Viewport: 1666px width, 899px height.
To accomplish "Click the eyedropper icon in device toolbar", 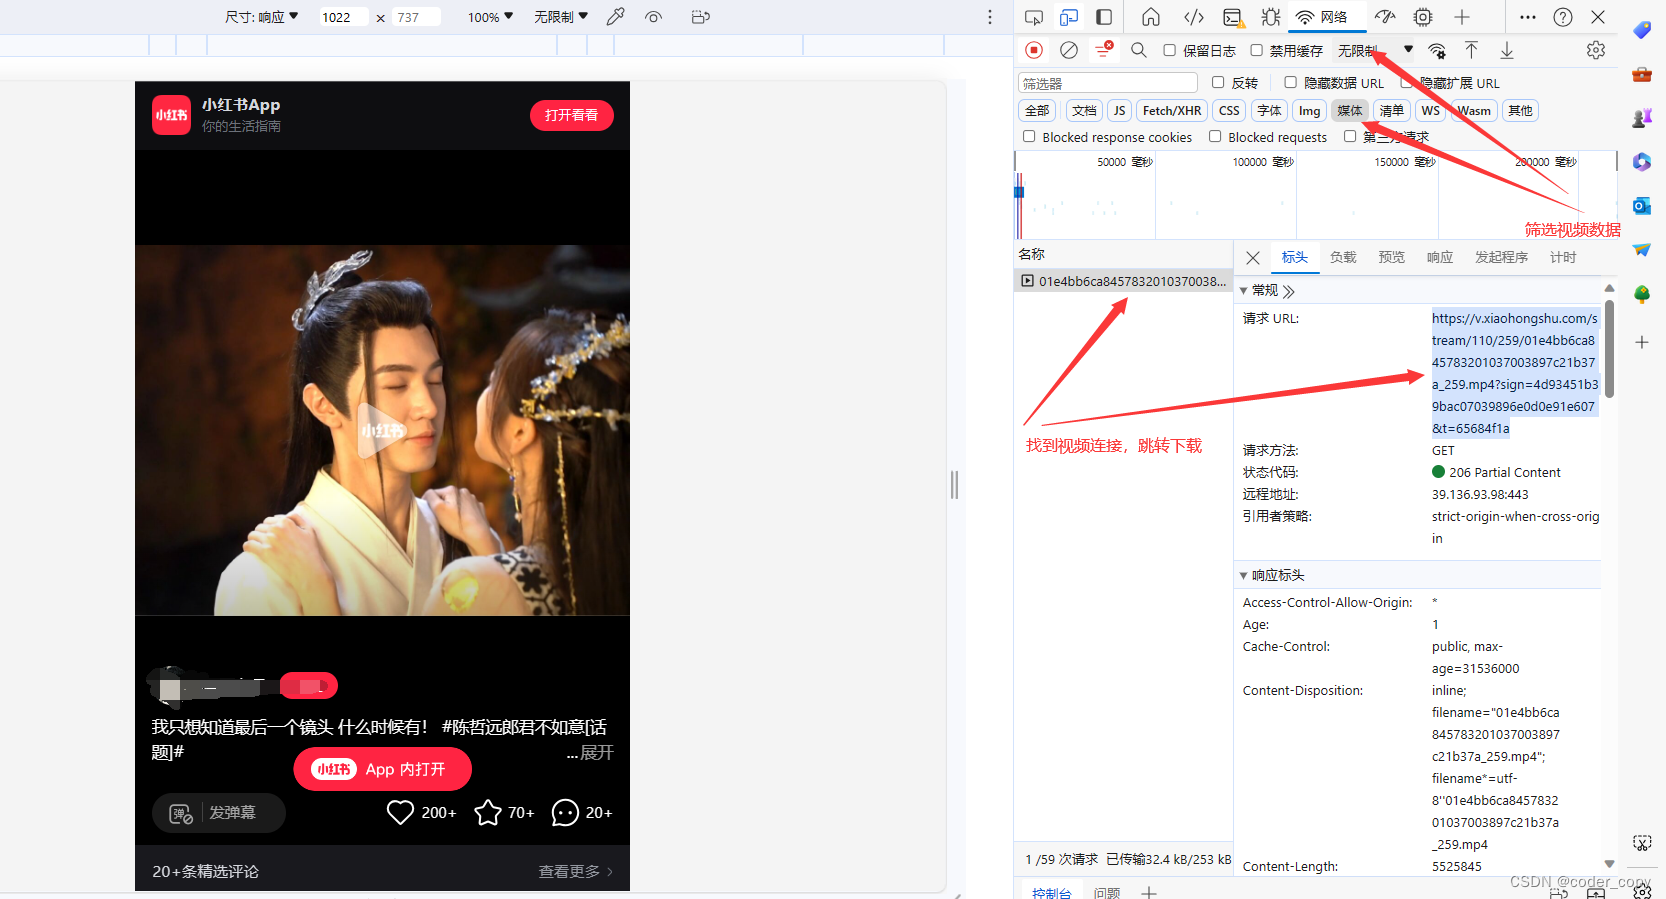I will pyautogui.click(x=616, y=17).
